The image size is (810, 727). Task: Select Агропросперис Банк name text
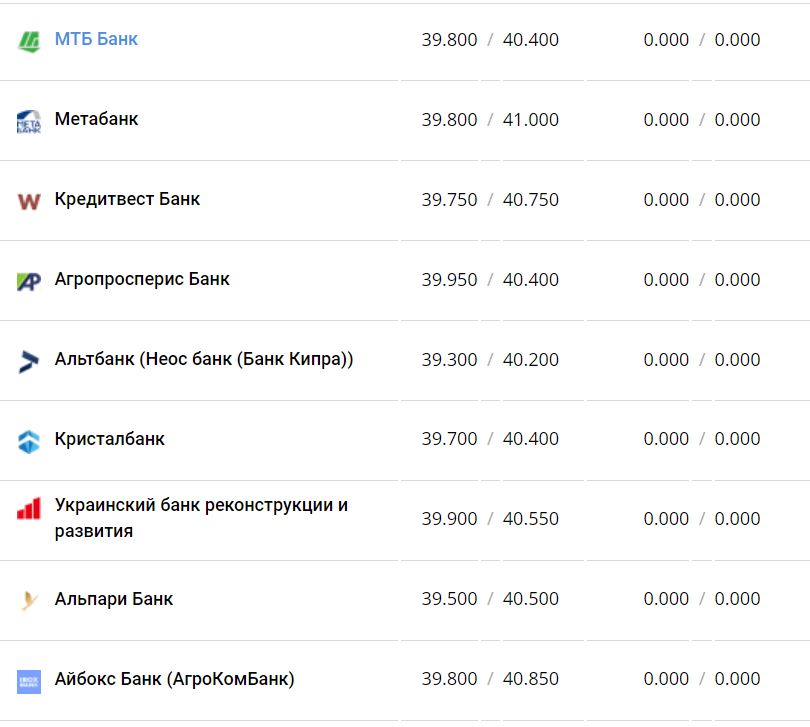142,279
